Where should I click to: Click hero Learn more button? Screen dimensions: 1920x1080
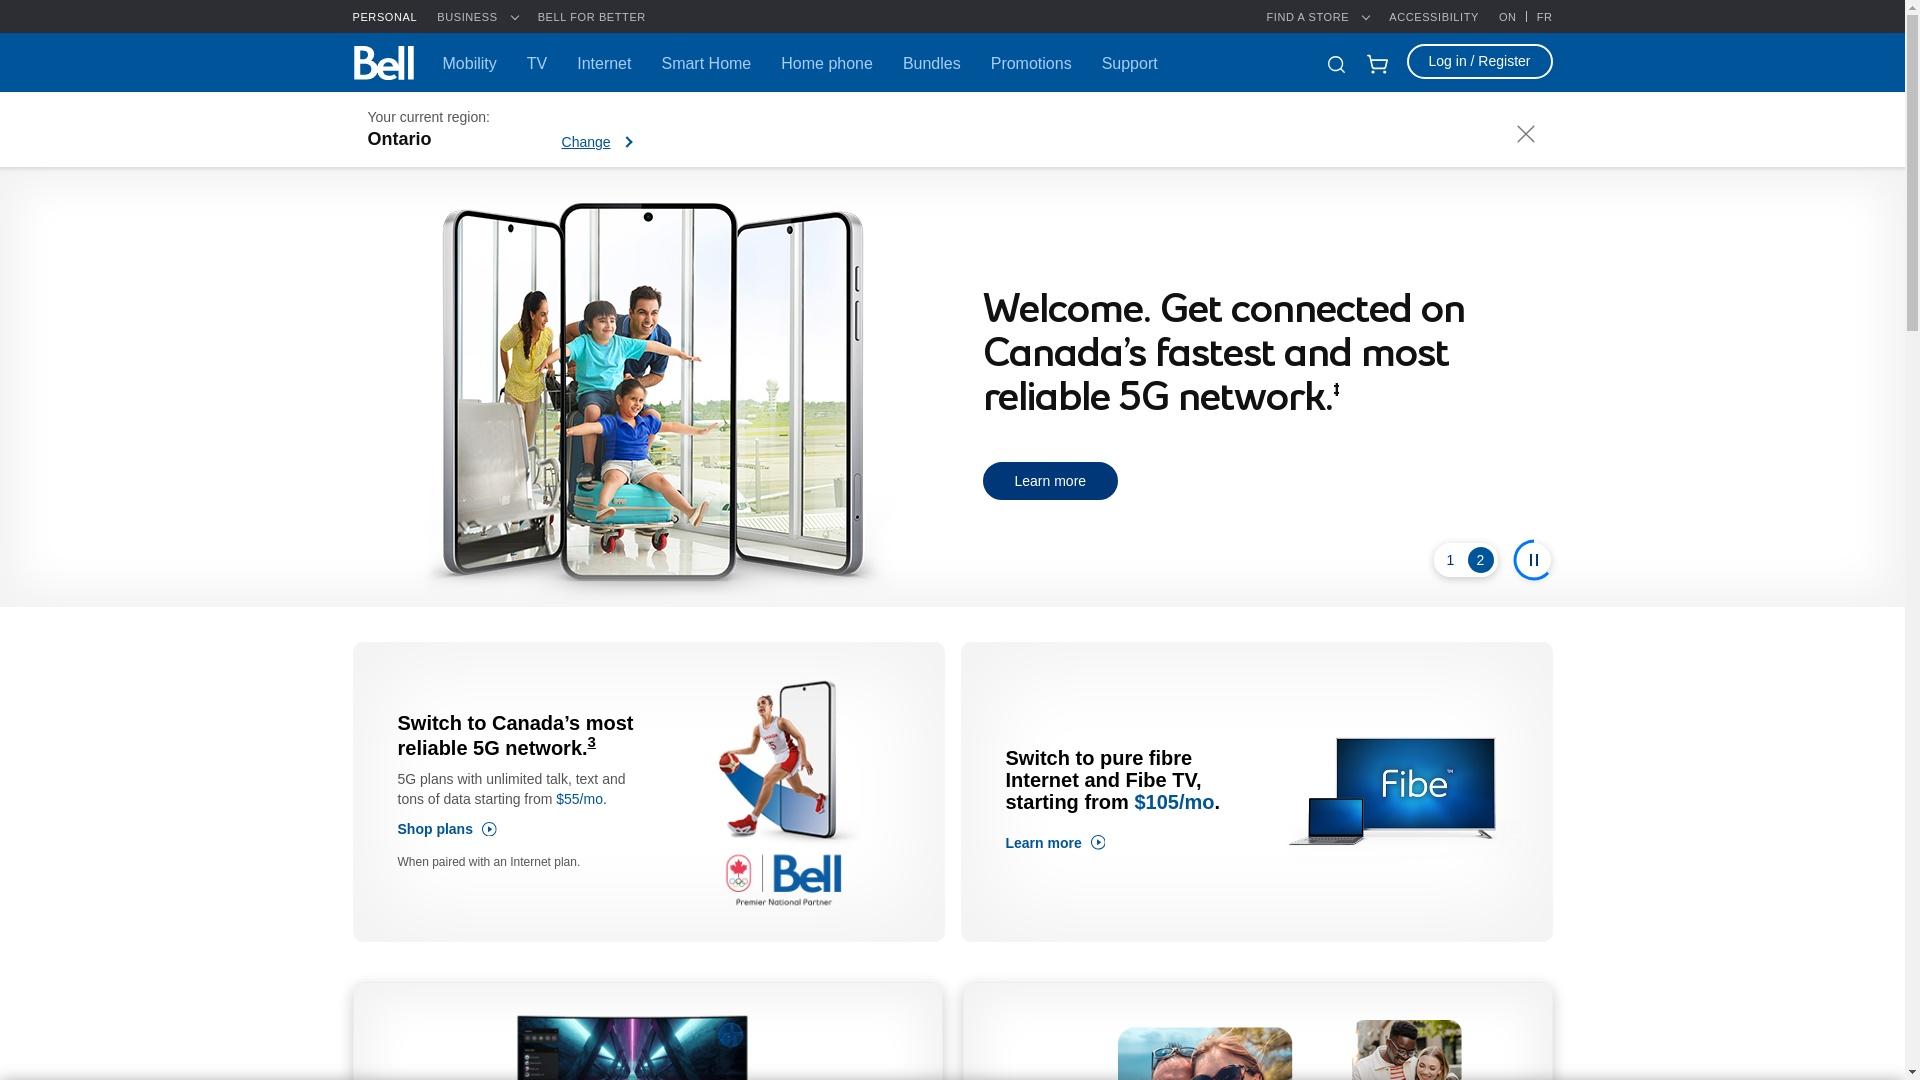click(x=1050, y=481)
